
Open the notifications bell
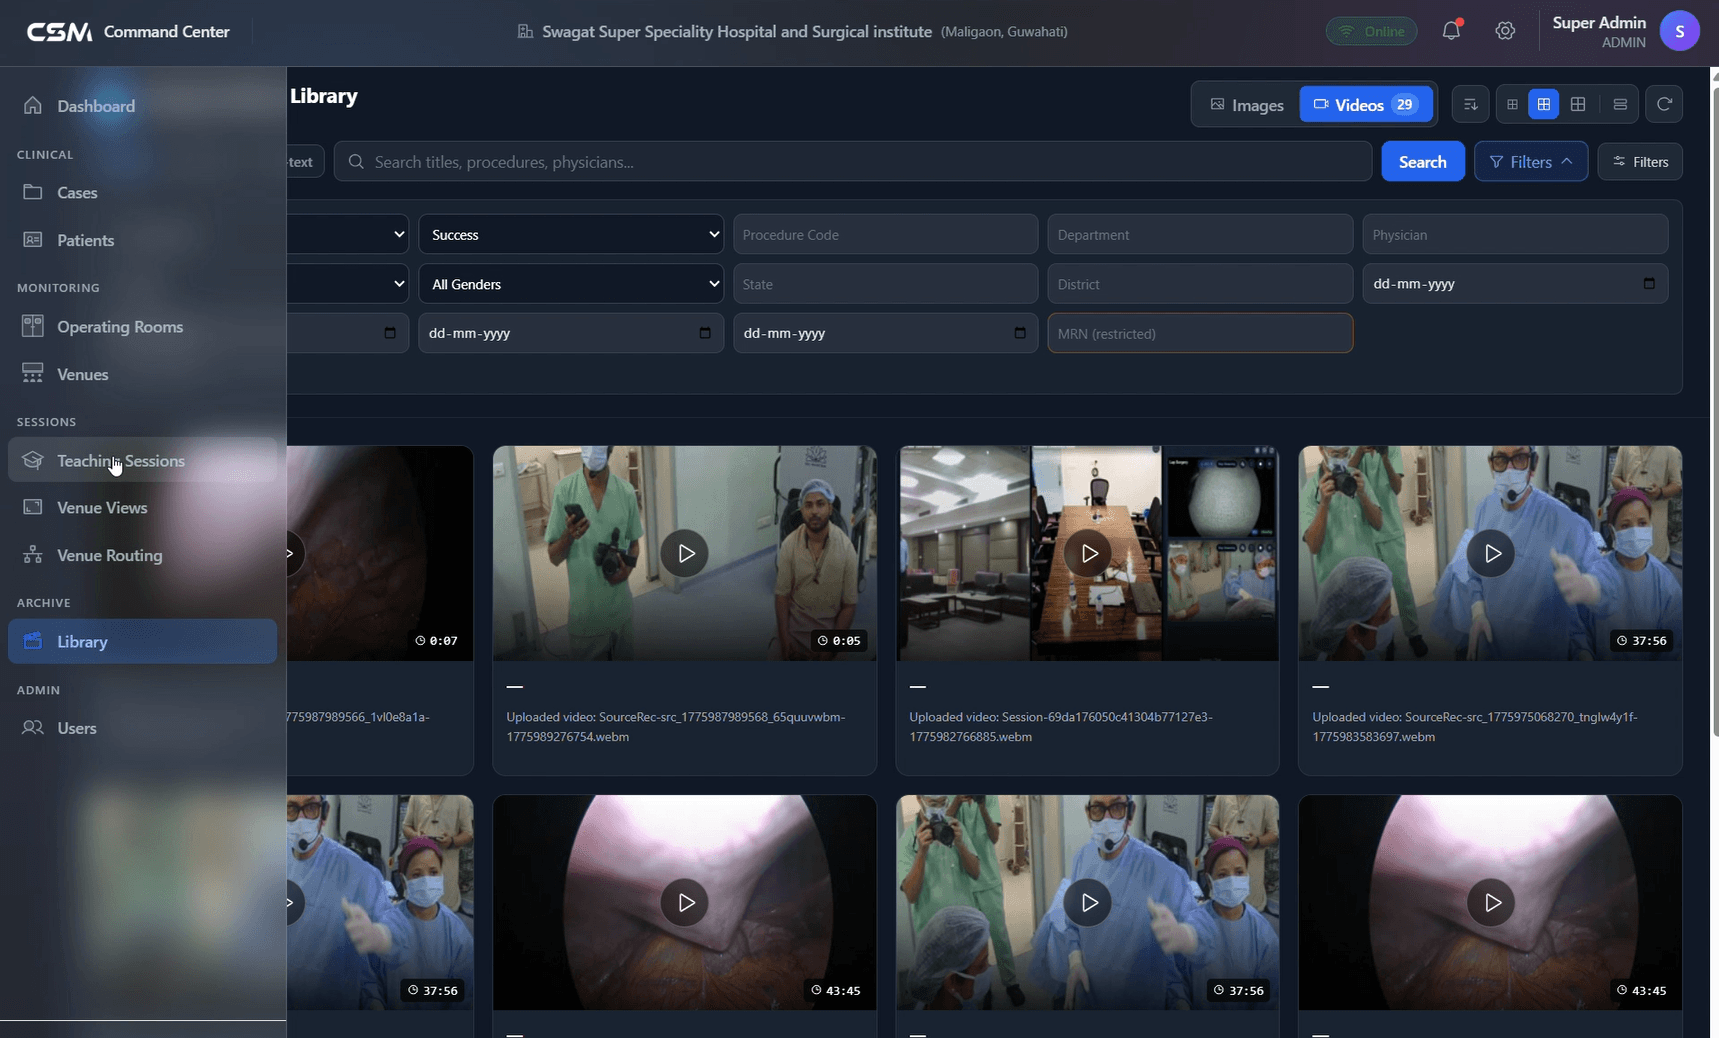(x=1451, y=31)
